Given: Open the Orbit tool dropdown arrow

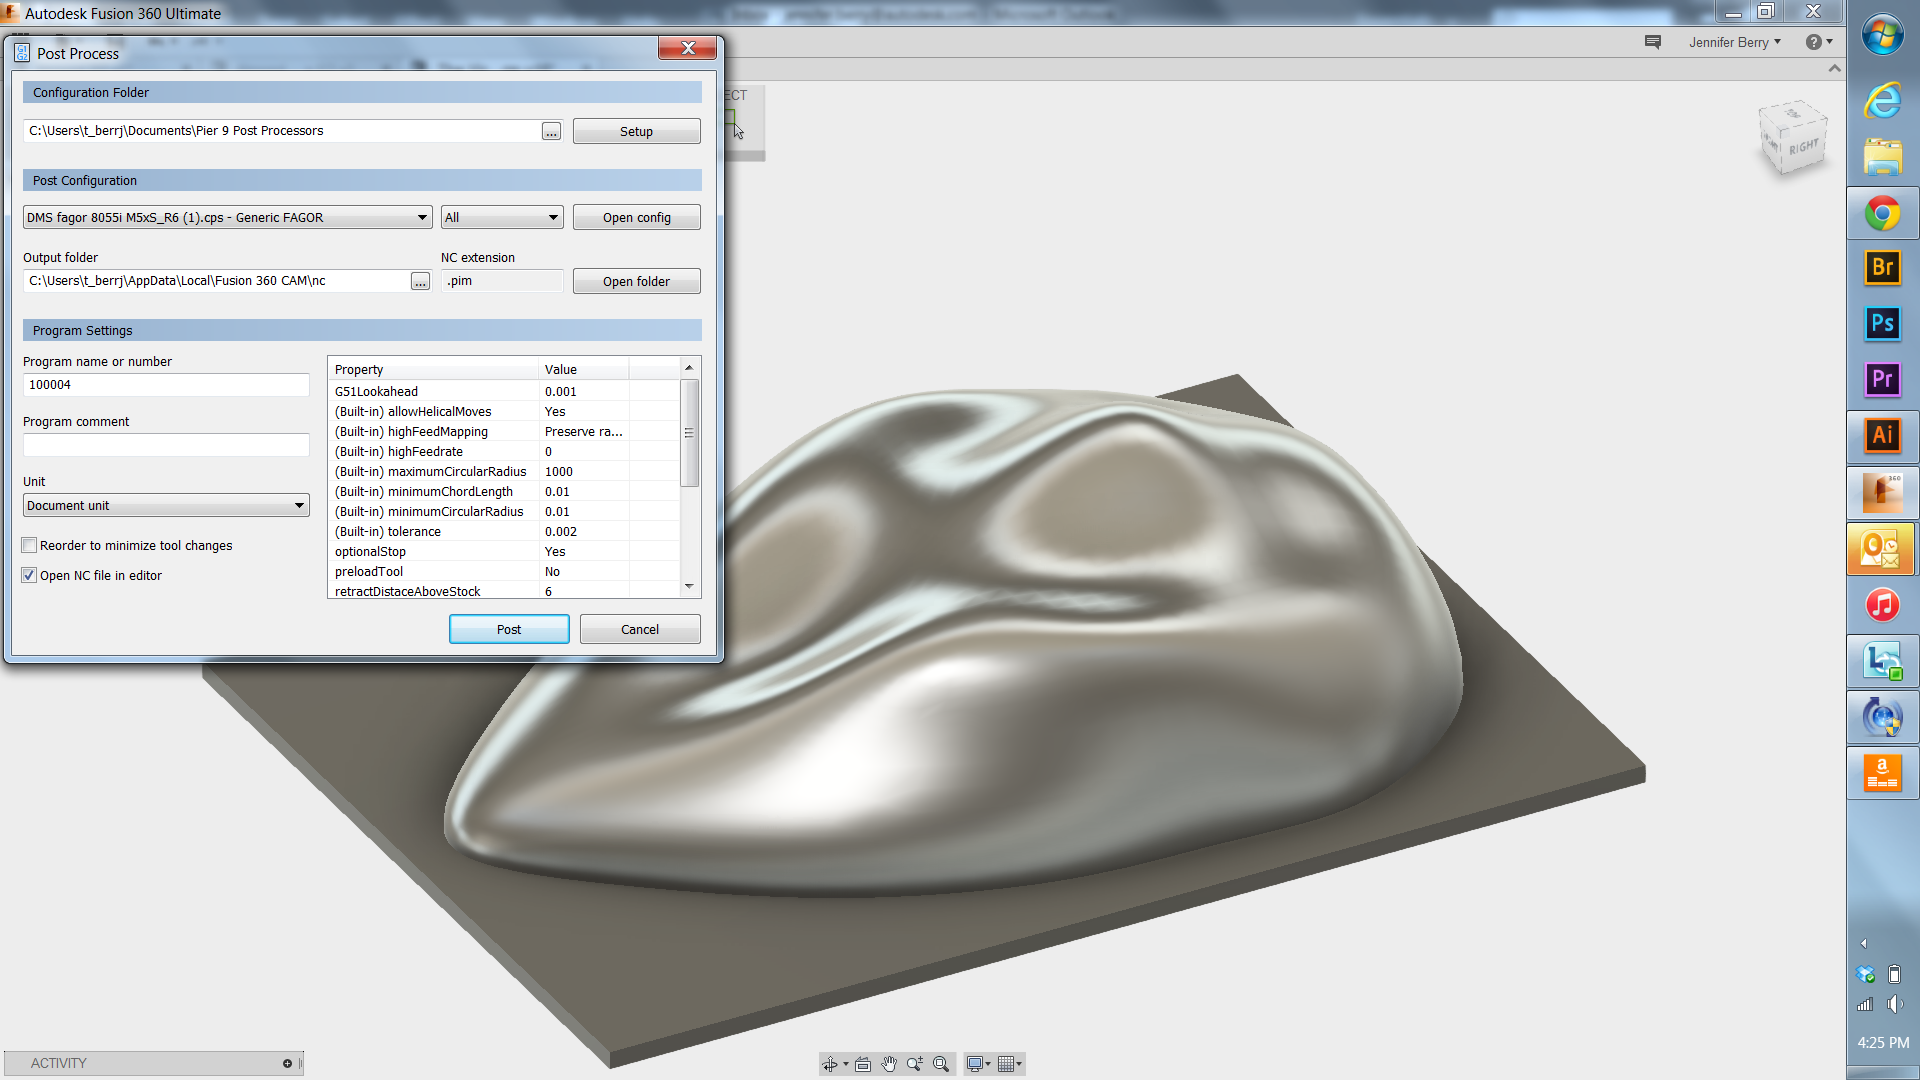Looking at the screenshot, I should click(x=846, y=1064).
